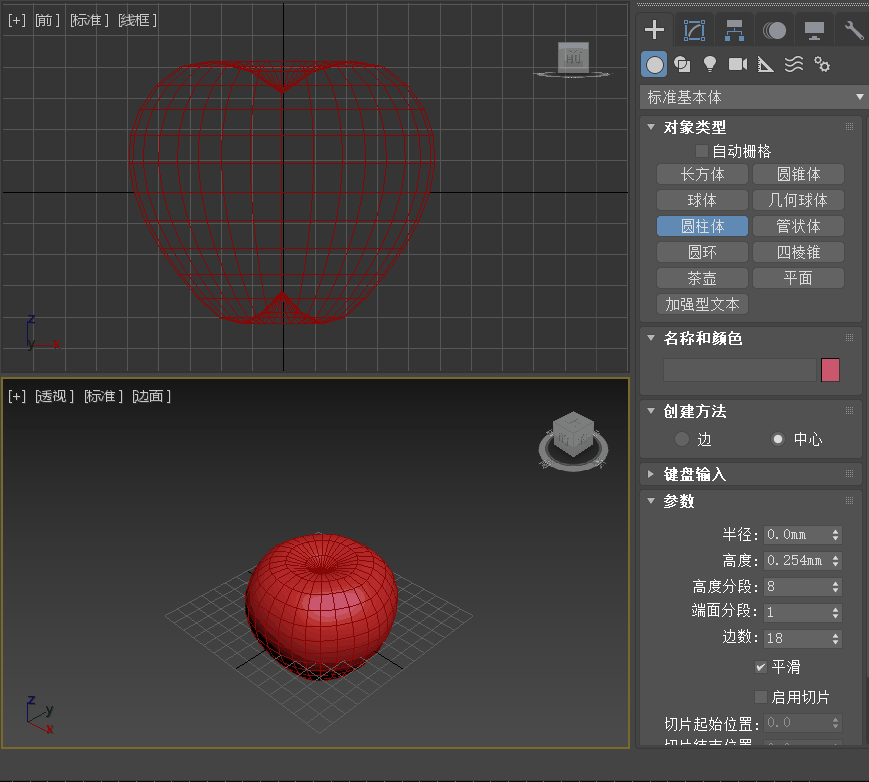Select the Space Warps category icon

point(794,65)
